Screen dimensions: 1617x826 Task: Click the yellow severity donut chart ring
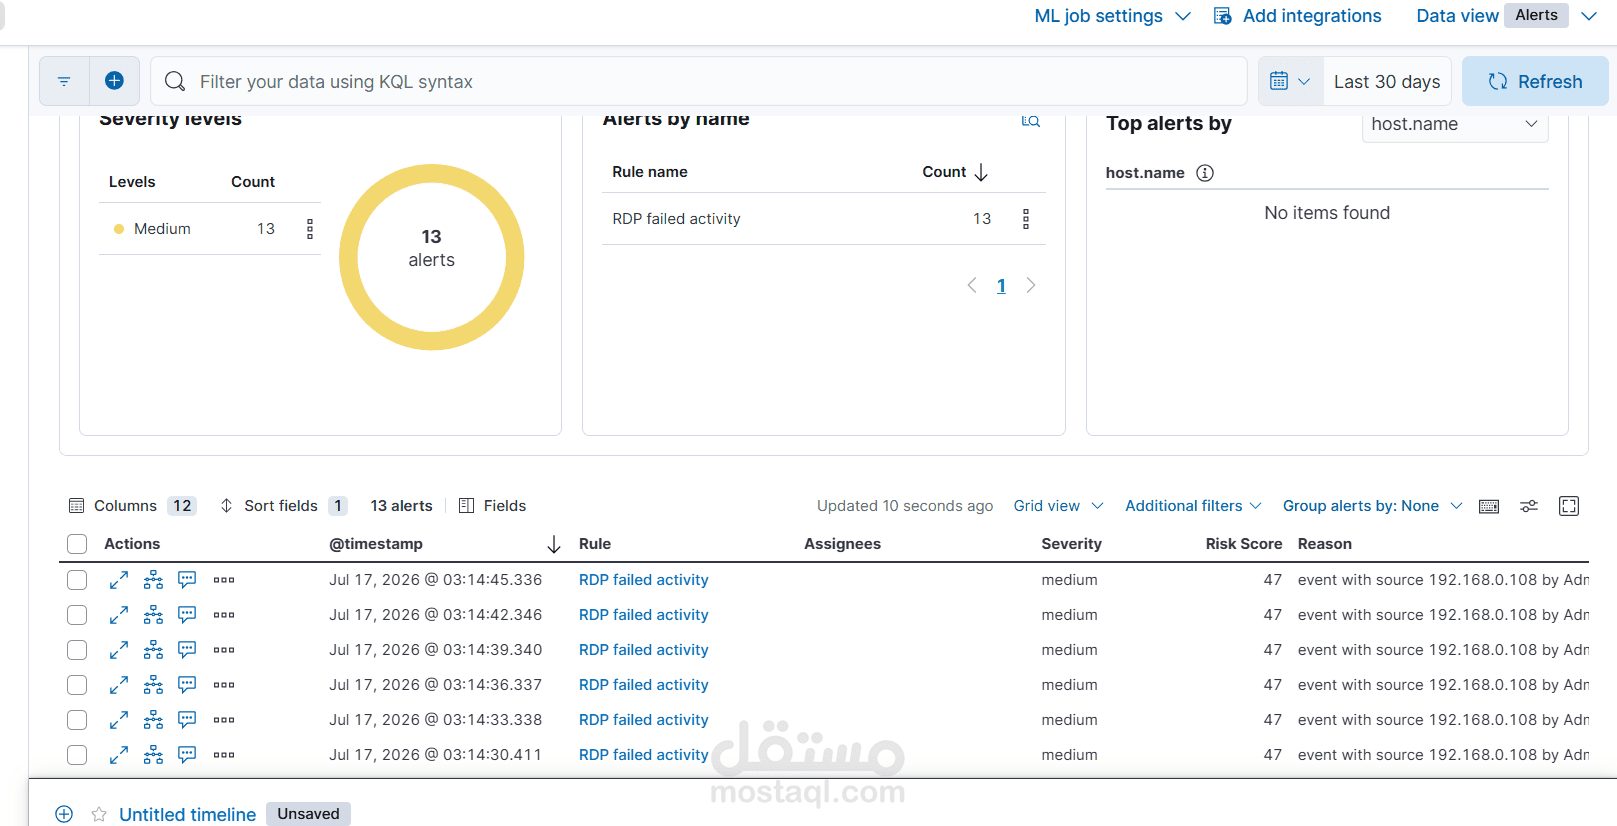click(x=432, y=173)
